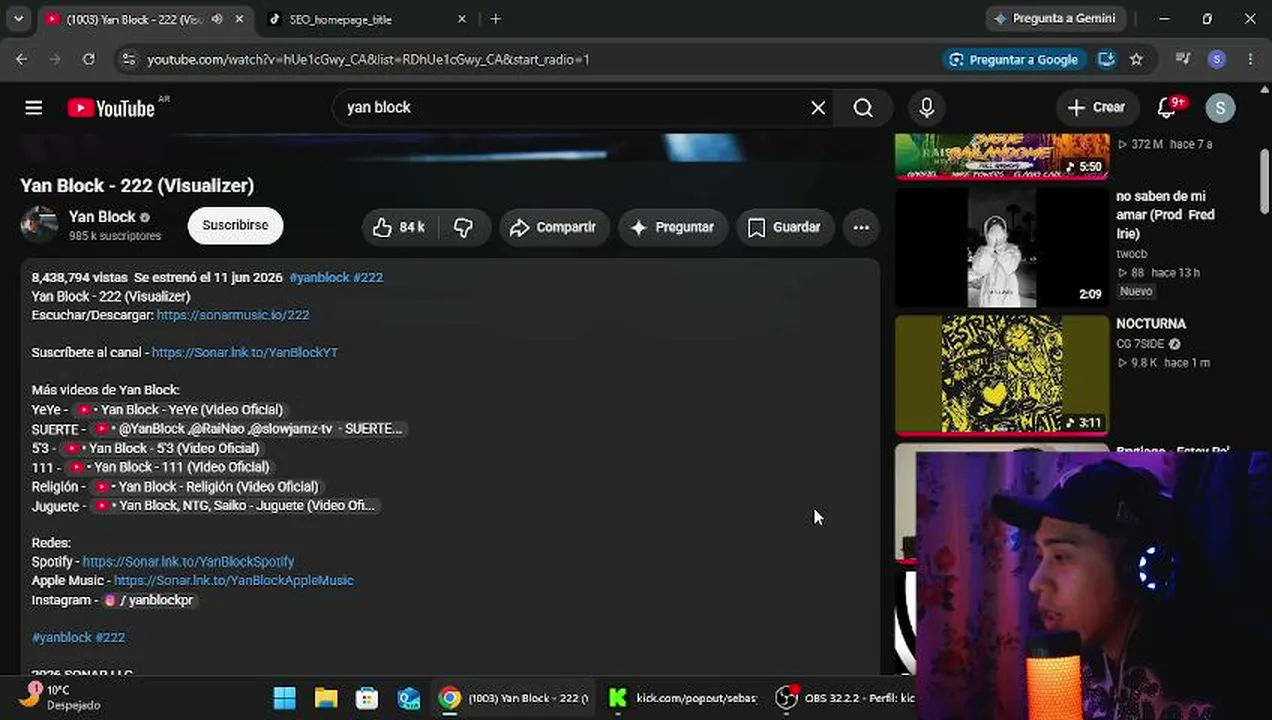1272x720 pixels.
Task: Click twocb channel name
Action: coord(1132,254)
